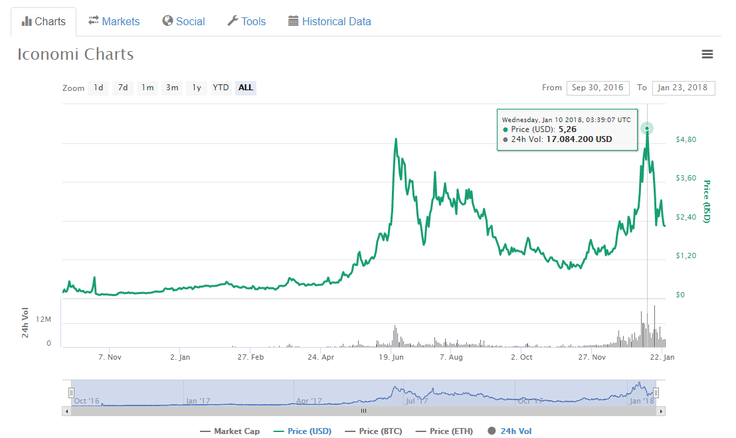The height and width of the screenshot is (438, 736).
Task: Click the scrollbar center grip
Action: point(363,411)
